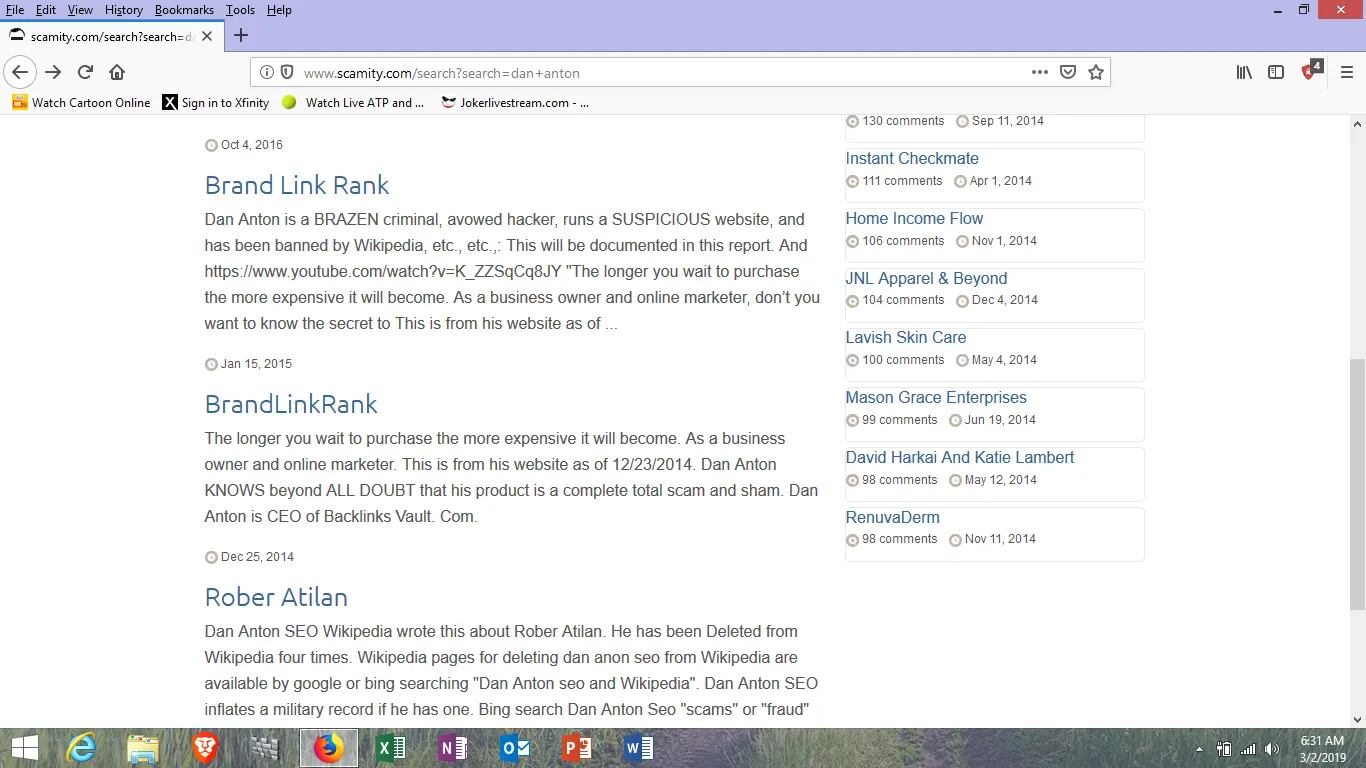Go back to the previous page
Viewport: 1366px width, 768px height.
tap(20, 72)
